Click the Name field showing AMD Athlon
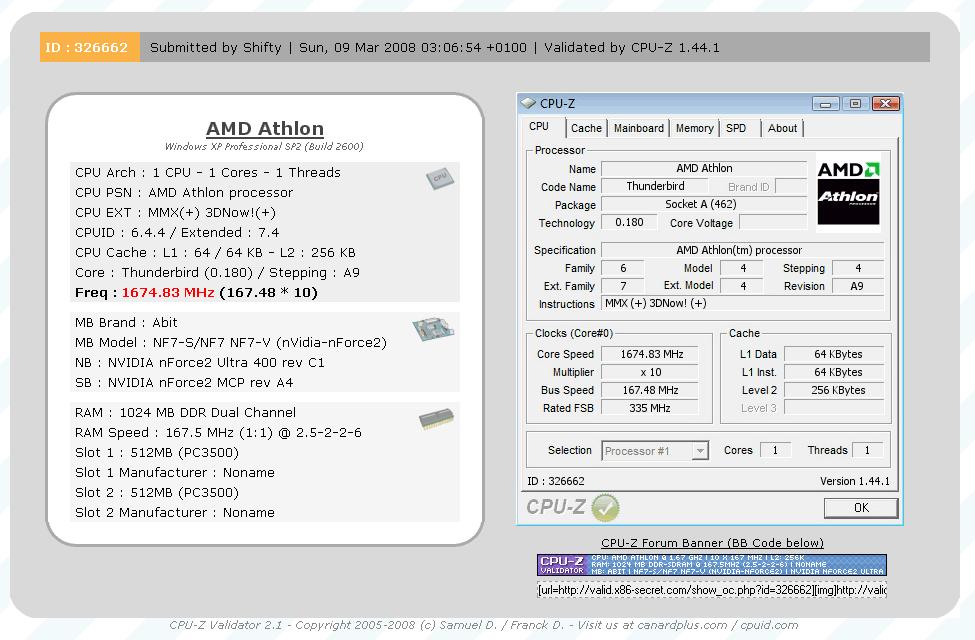 coord(704,169)
